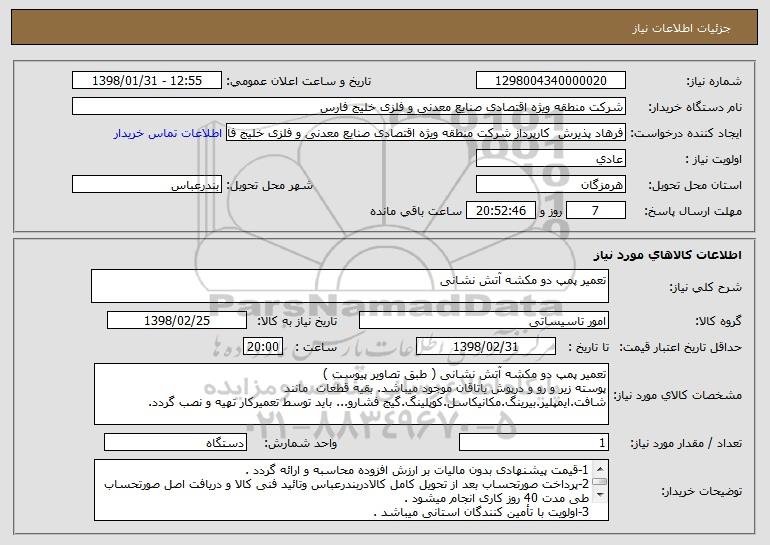Click the buyer notes text area
Screen dimensions: 770x545
click(351, 490)
